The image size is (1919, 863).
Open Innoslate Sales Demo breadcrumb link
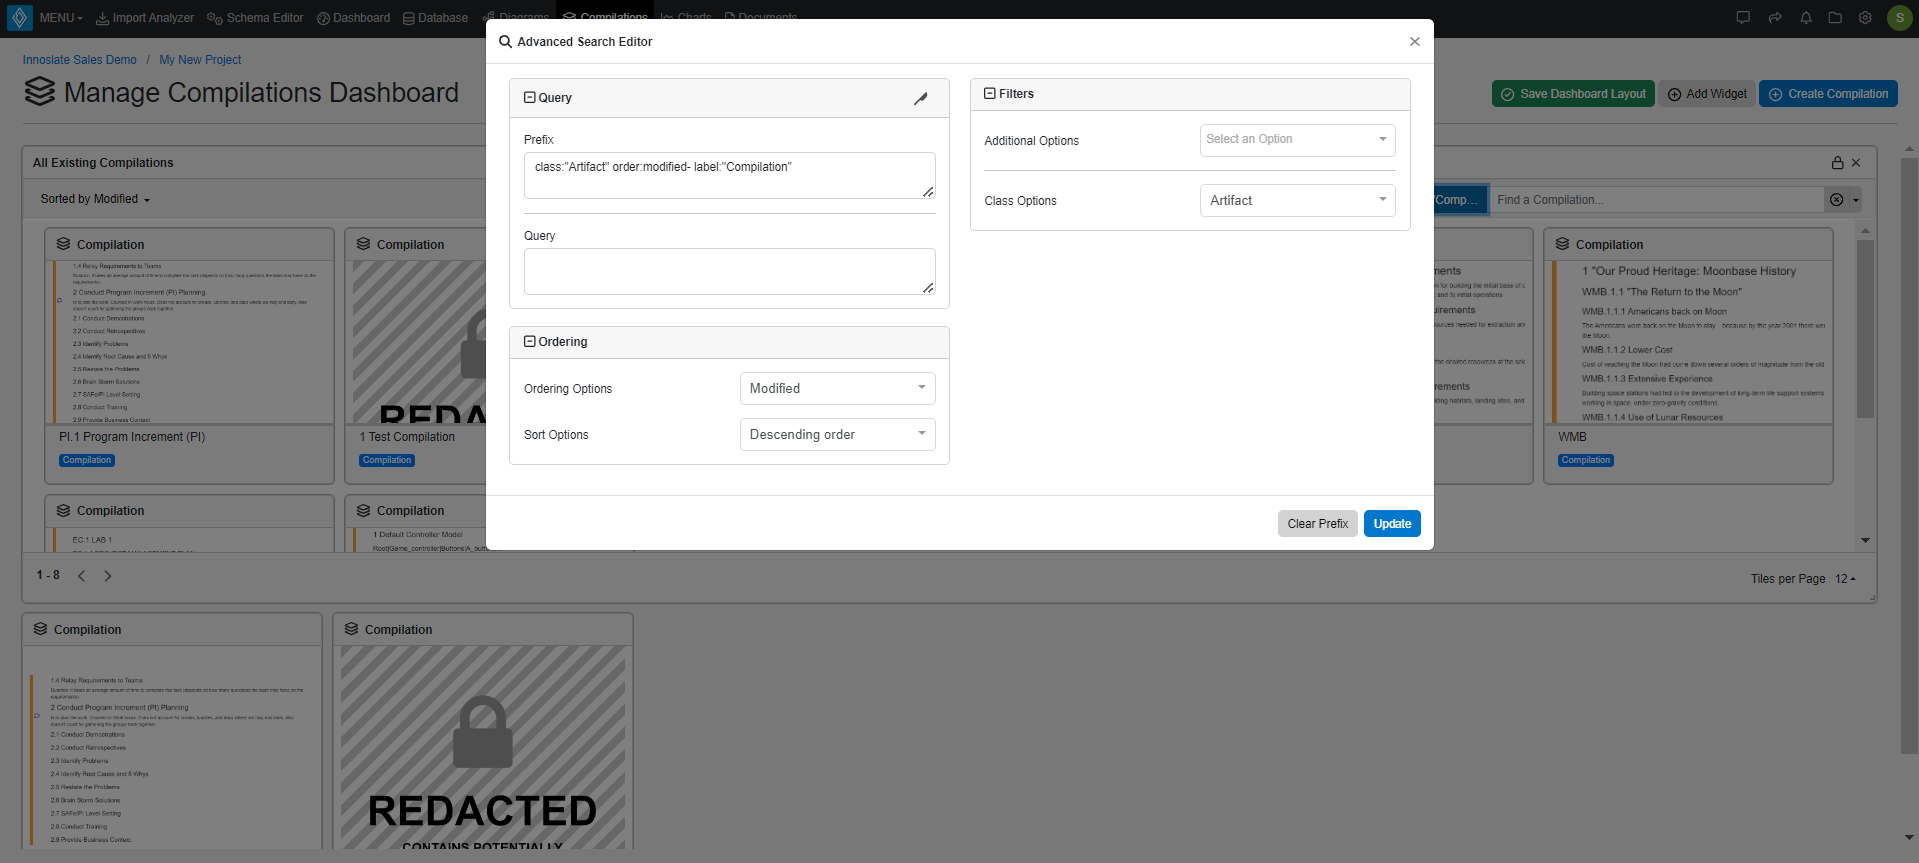point(80,60)
